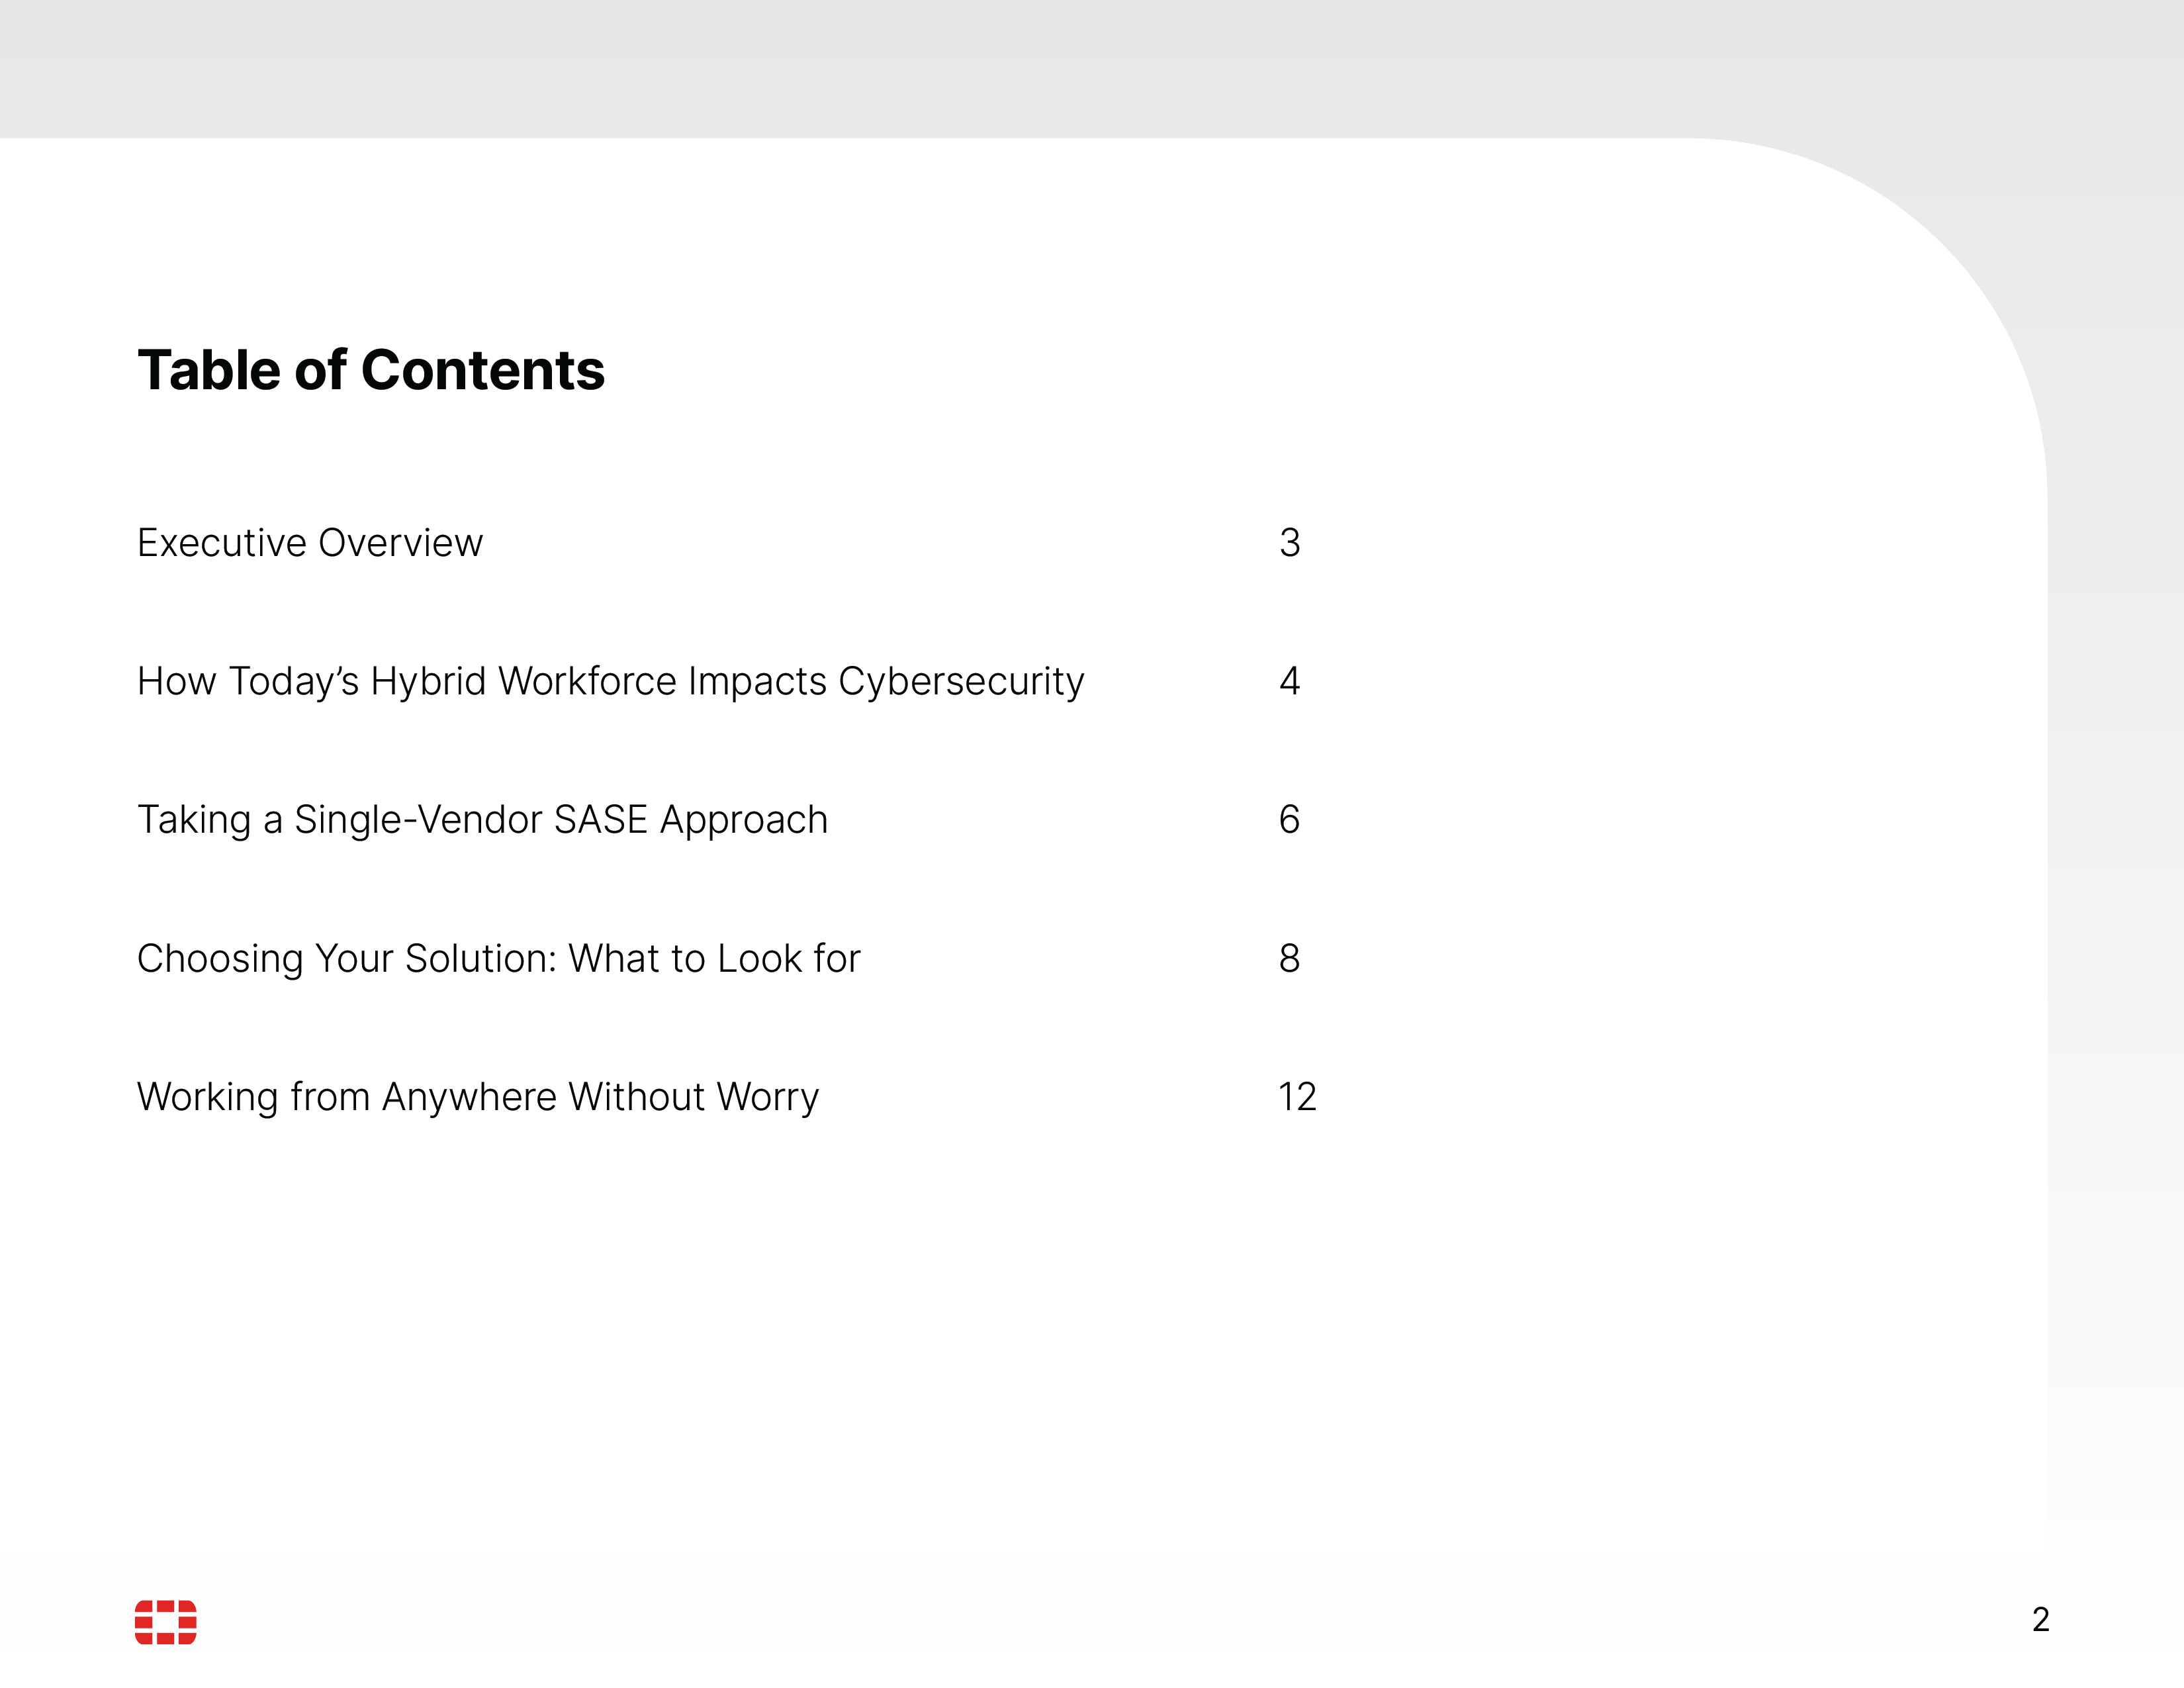Click the word Executive in the first entry
This screenshot has width=2184, height=1688.
tap(222, 543)
